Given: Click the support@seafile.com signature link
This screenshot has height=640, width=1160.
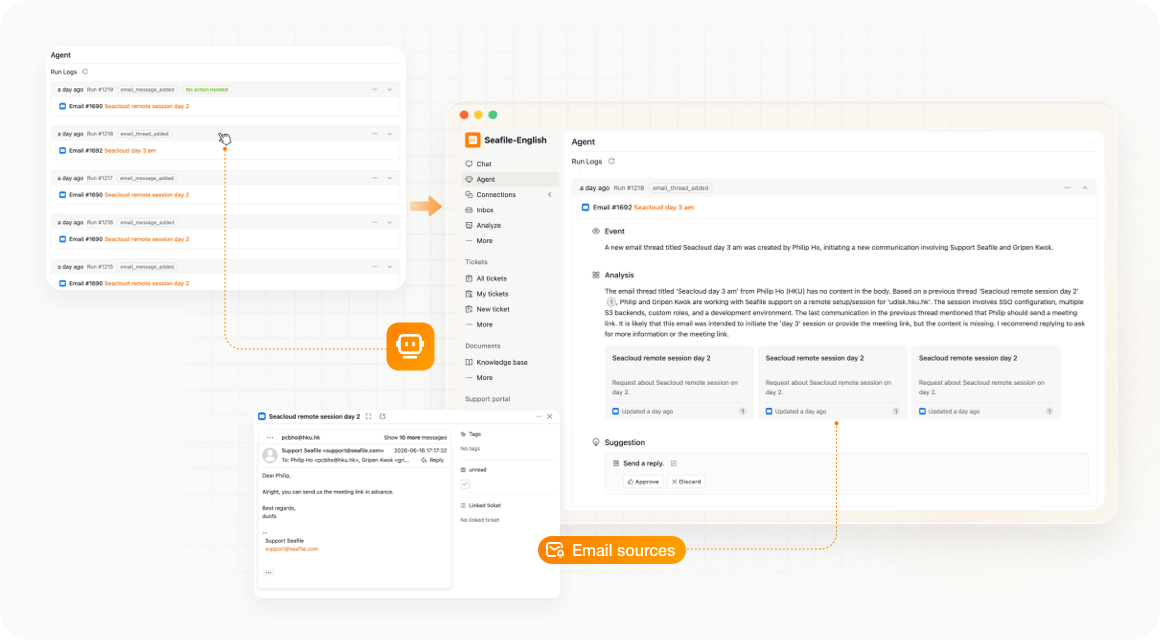Looking at the screenshot, I should click(x=291, y=549).
